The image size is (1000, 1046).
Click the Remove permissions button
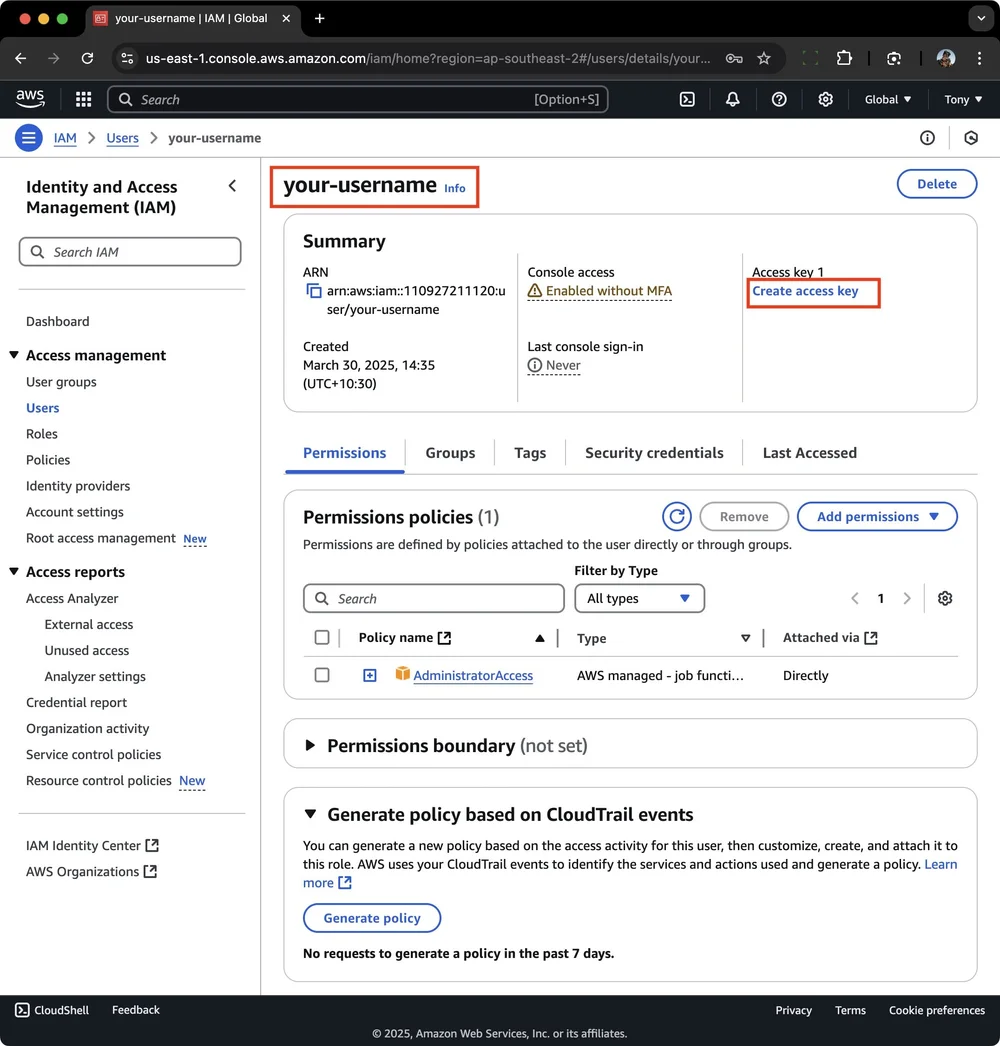(x=744, y=516)
